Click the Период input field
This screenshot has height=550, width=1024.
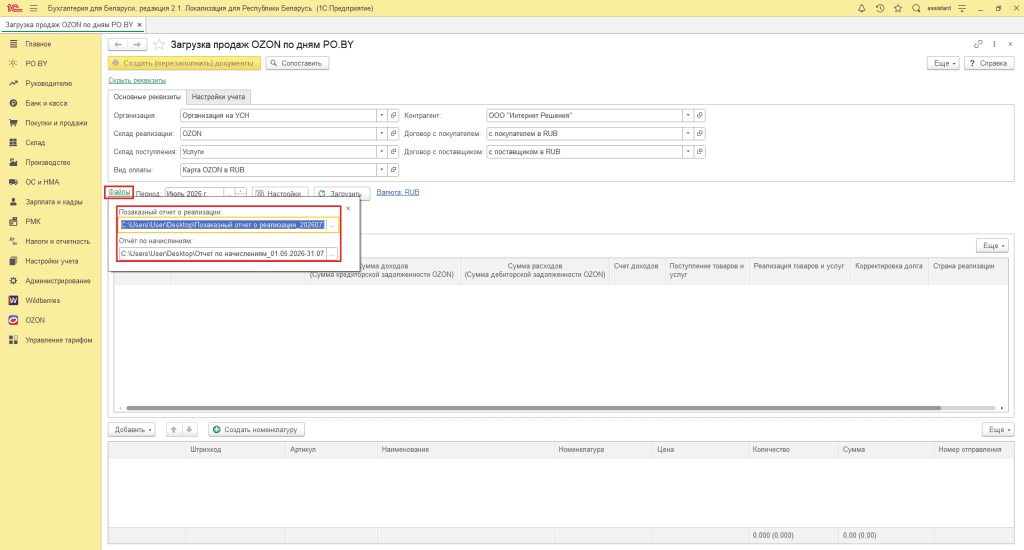195,193
